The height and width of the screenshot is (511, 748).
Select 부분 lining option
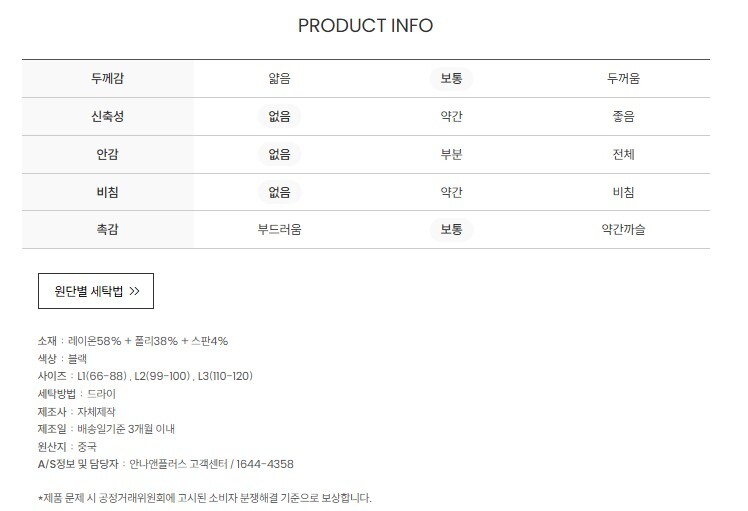pos(451,154)
